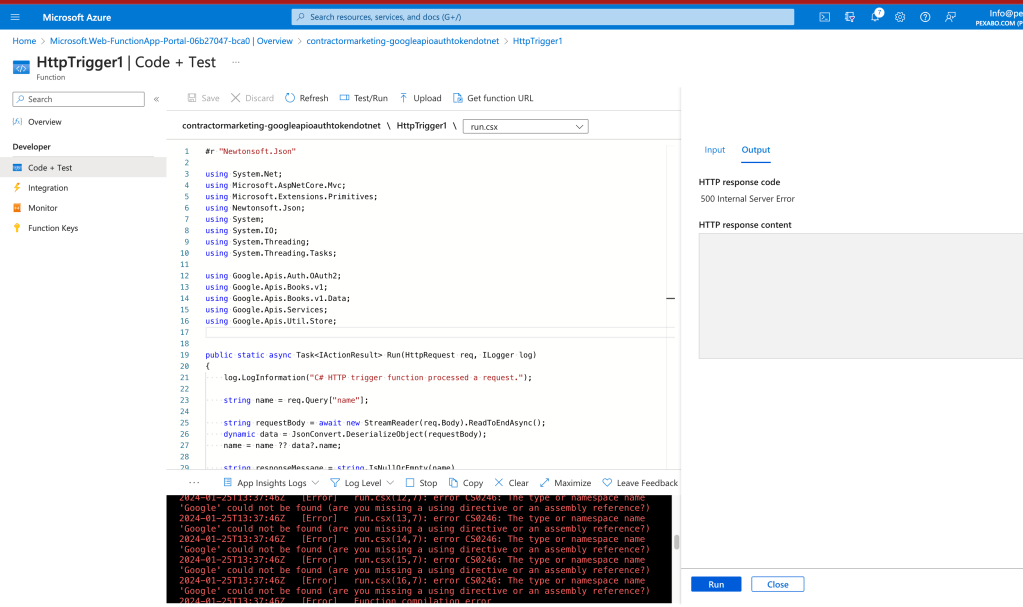Image resolution: width=1023 pixels, height=607 pixels.
Task: Click the log console scrollbar thumb
Action: pos(677,542)
